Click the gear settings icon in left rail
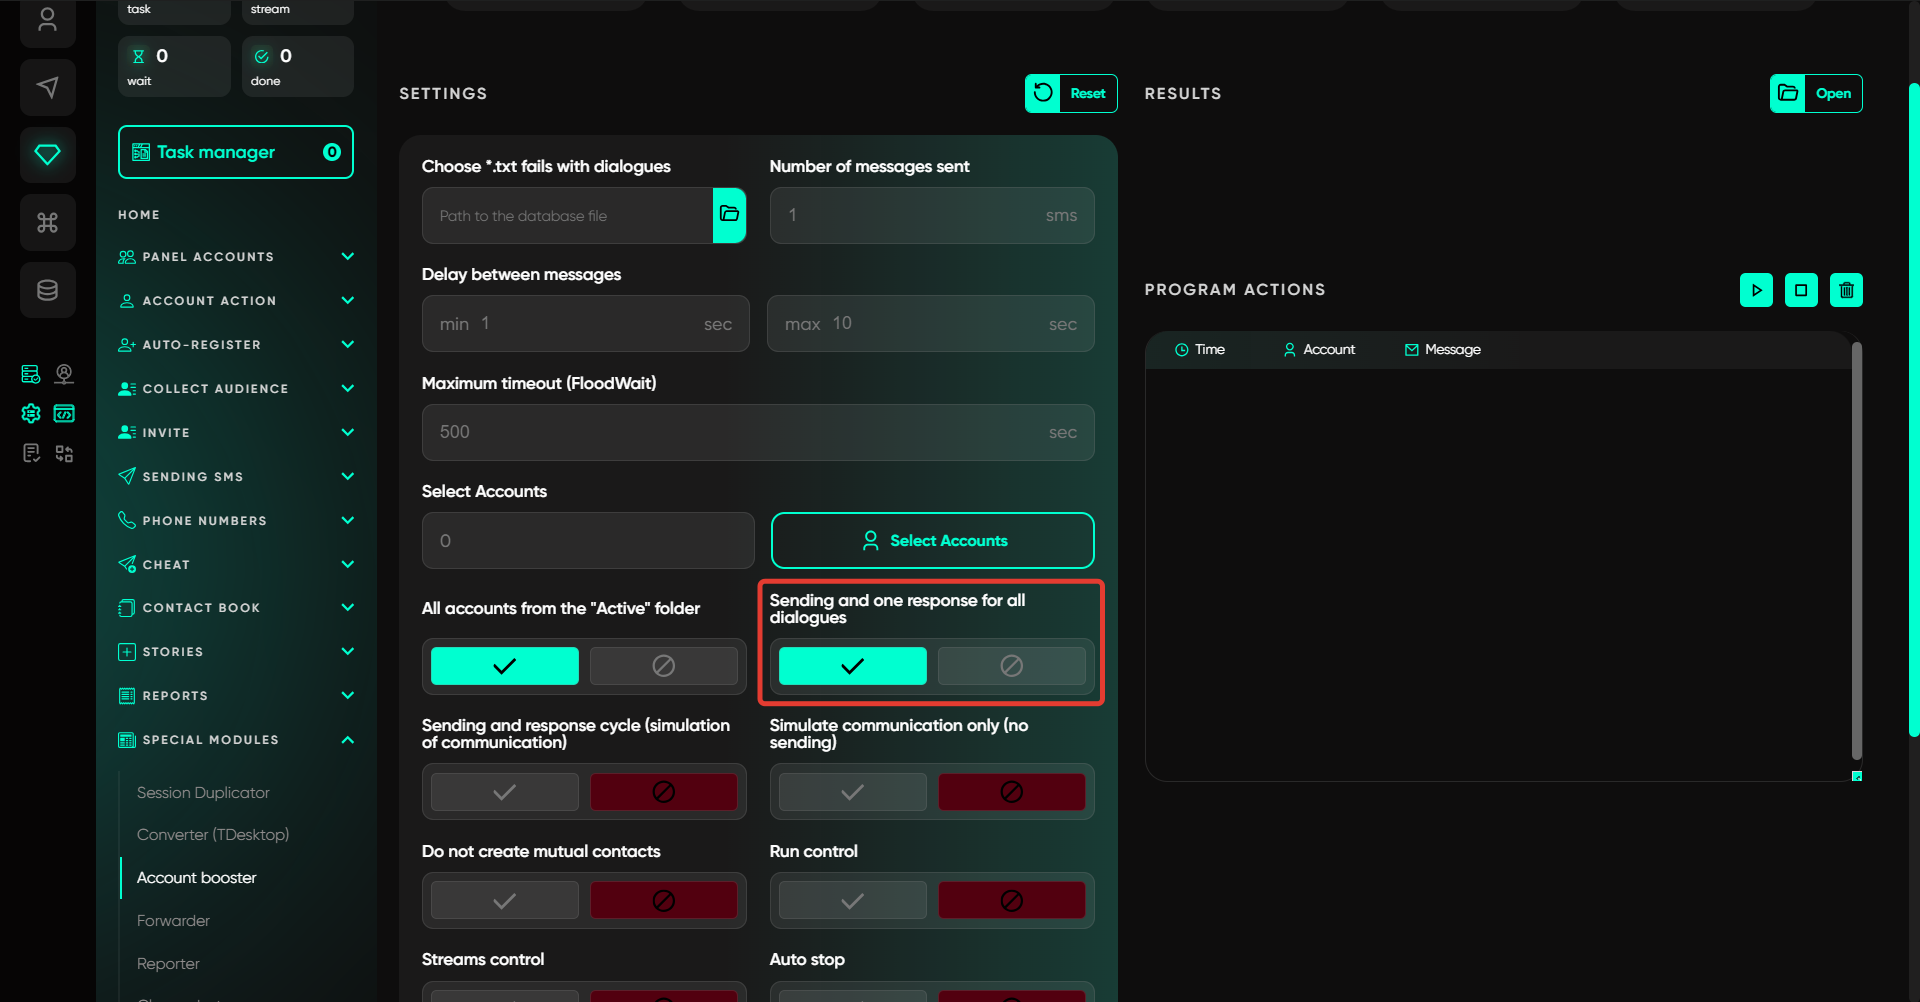 [x=31, y=413]
